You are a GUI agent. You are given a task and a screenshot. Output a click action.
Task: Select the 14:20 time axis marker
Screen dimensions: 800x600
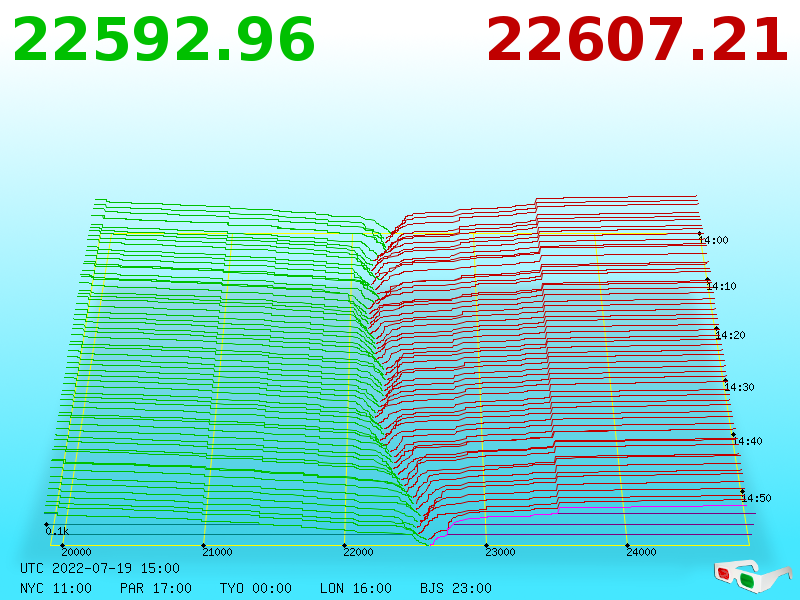click(730, 335)
